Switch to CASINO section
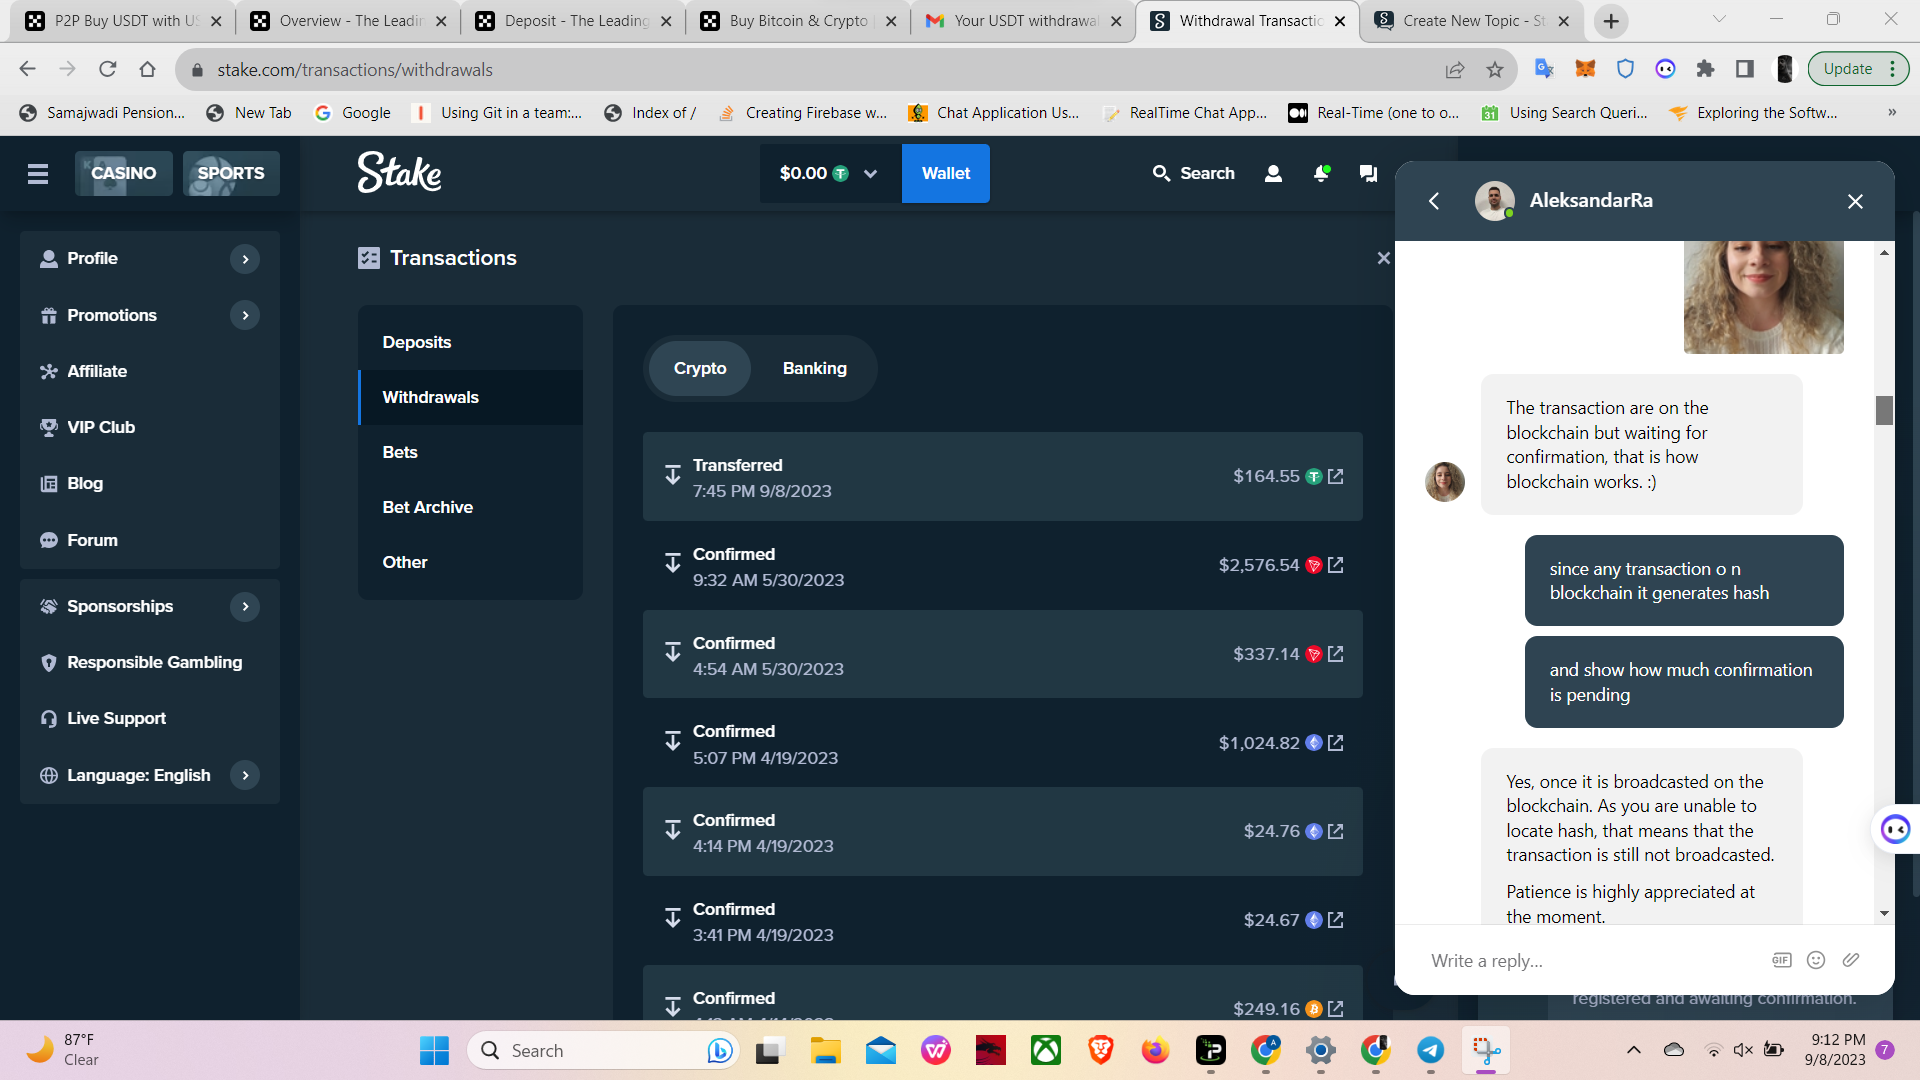Viewport: 1920px width, 1080px height. [x=124, y=173]
